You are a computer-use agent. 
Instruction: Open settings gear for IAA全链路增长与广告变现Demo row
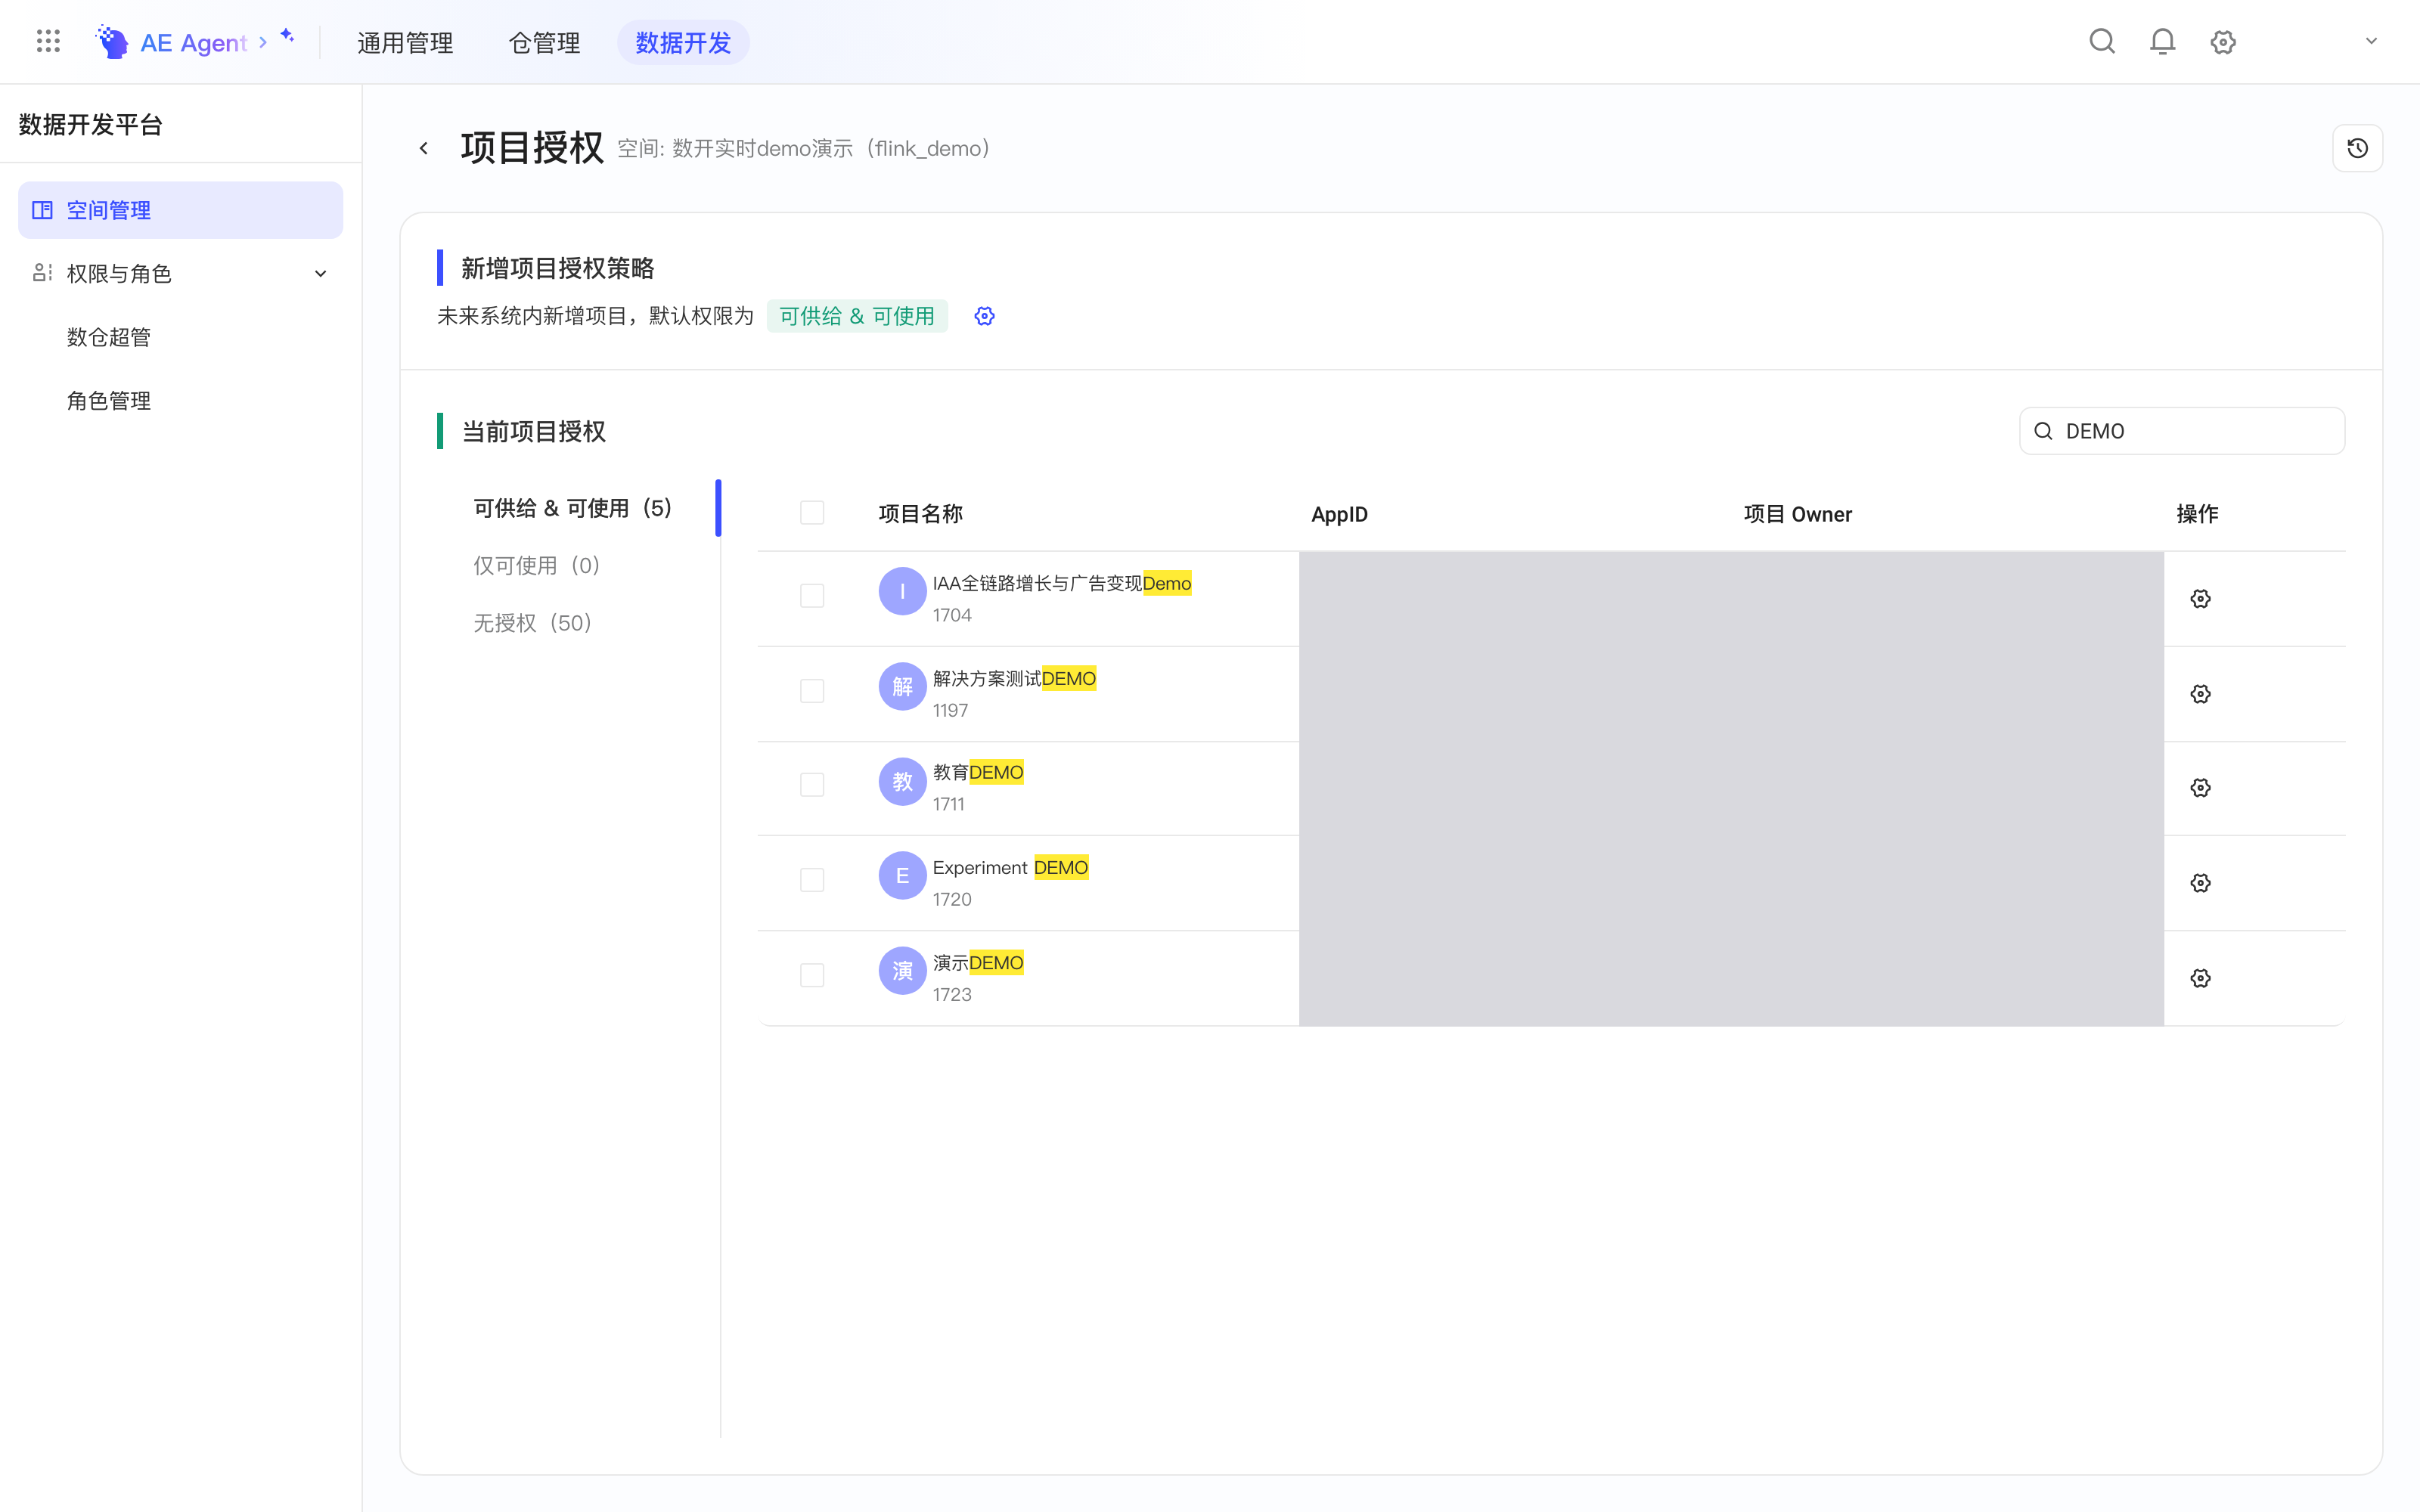[2200, 599]
